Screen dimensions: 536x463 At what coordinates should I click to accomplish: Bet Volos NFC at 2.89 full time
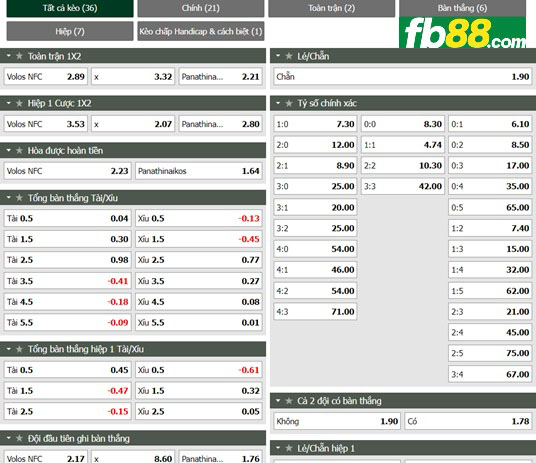coord(45,77)
